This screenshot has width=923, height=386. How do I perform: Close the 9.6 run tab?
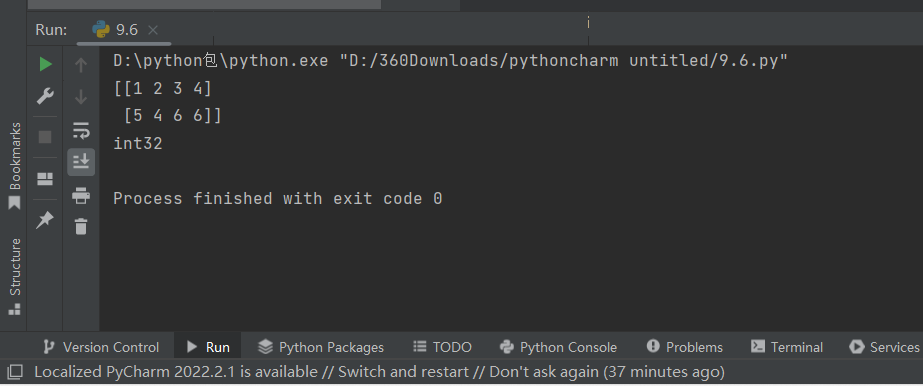click(x=152, y=30)
